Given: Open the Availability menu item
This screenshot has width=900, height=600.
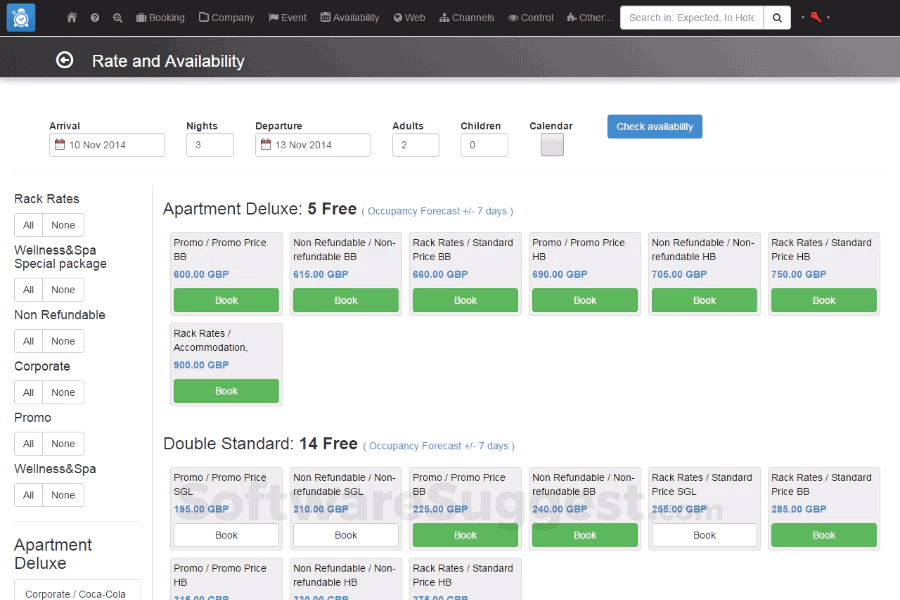Looking at the screenshot, I should [x=350, y=18].
